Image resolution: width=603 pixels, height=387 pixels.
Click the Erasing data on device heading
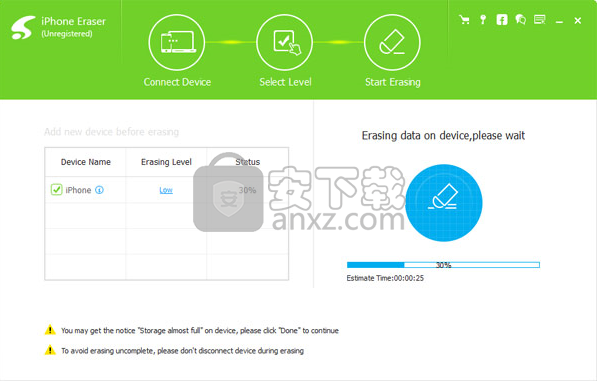coord(443,135)
